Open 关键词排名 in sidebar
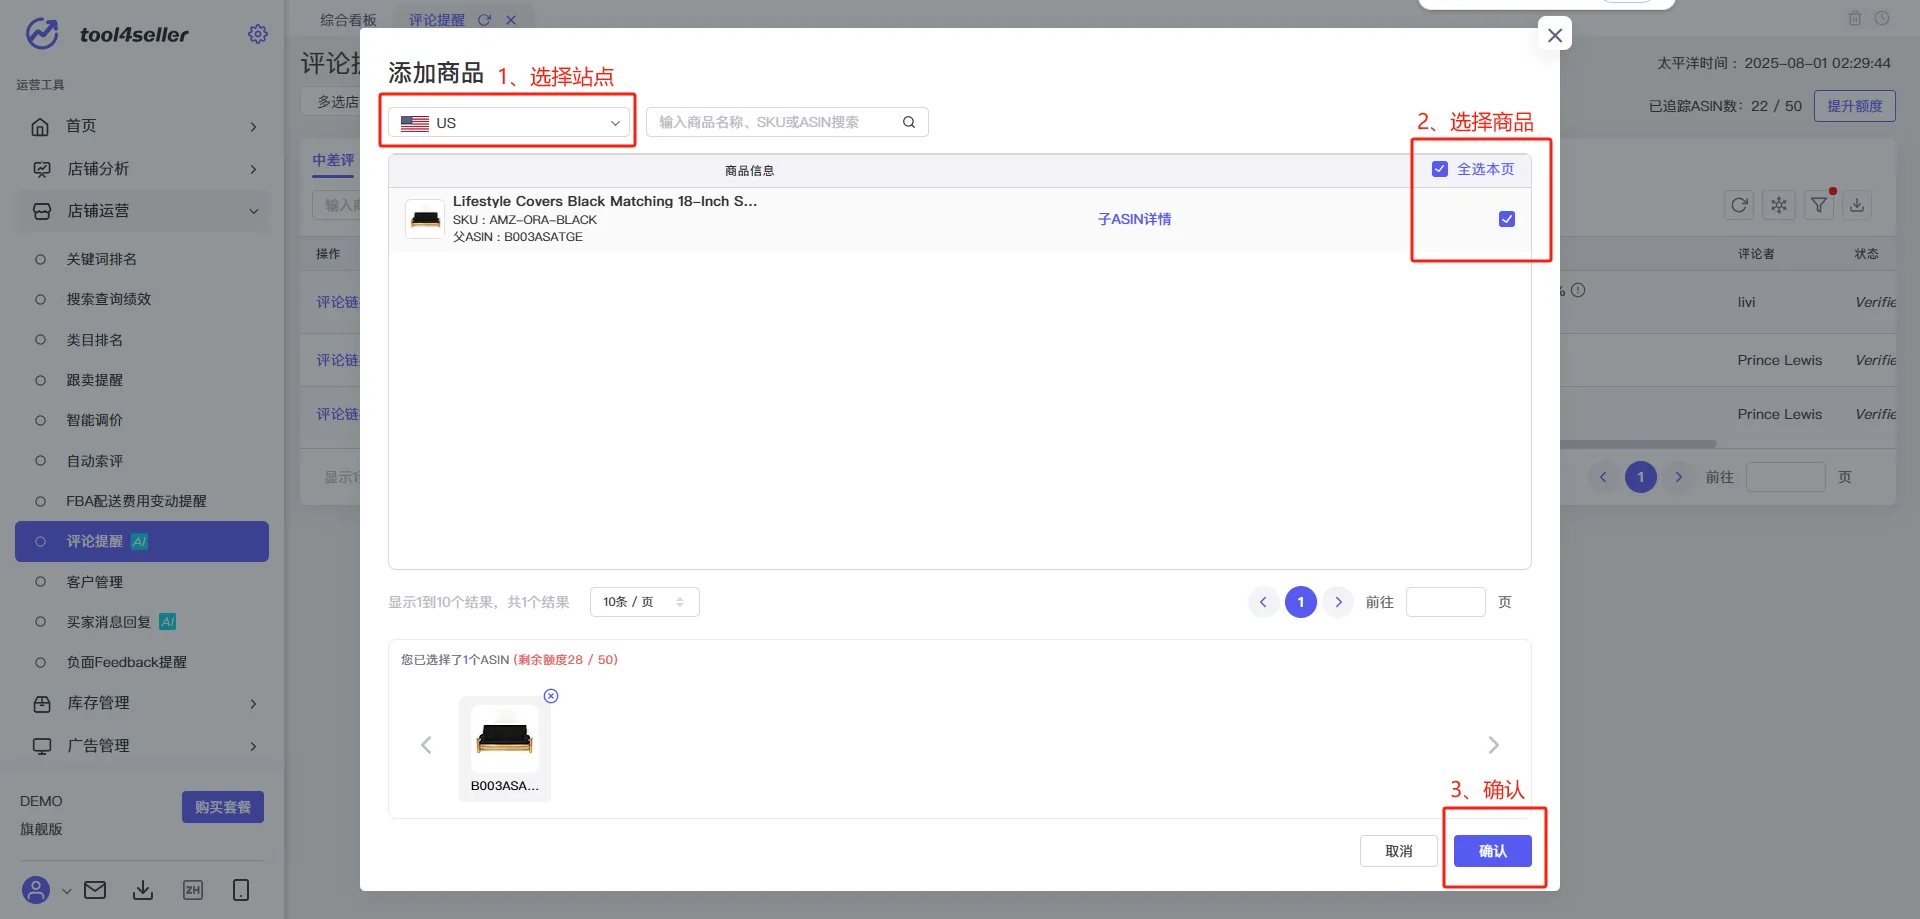 (x=101, y=259)
